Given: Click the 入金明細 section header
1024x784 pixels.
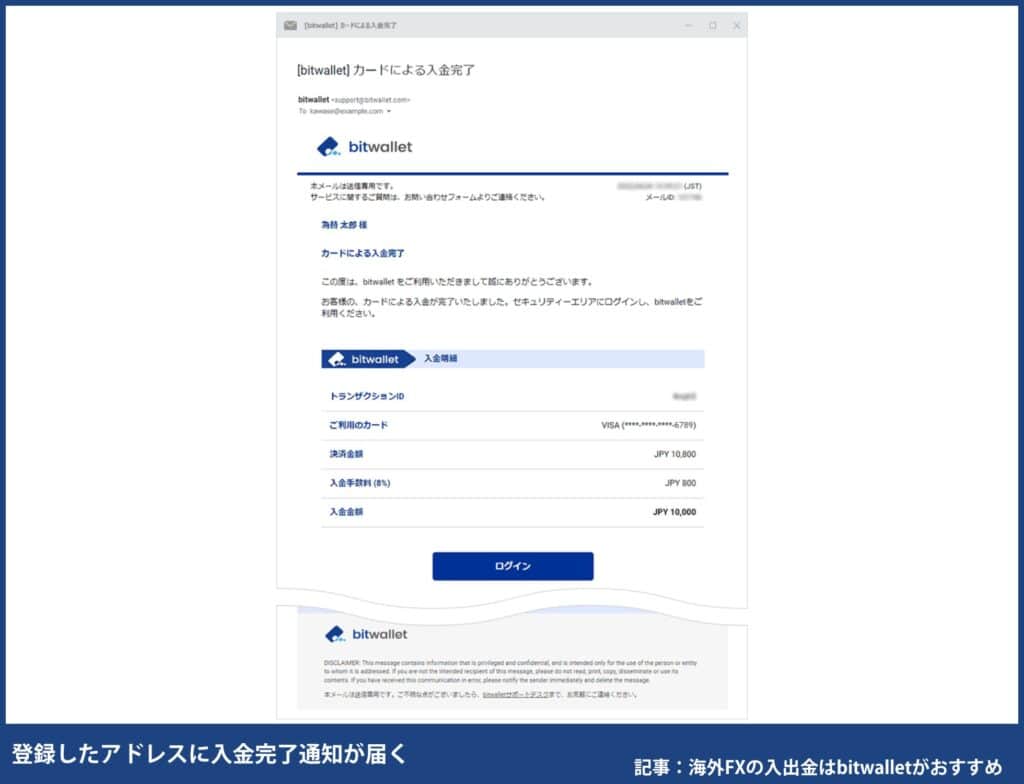Looking at the screenshot, I should [x=441, y=359].
